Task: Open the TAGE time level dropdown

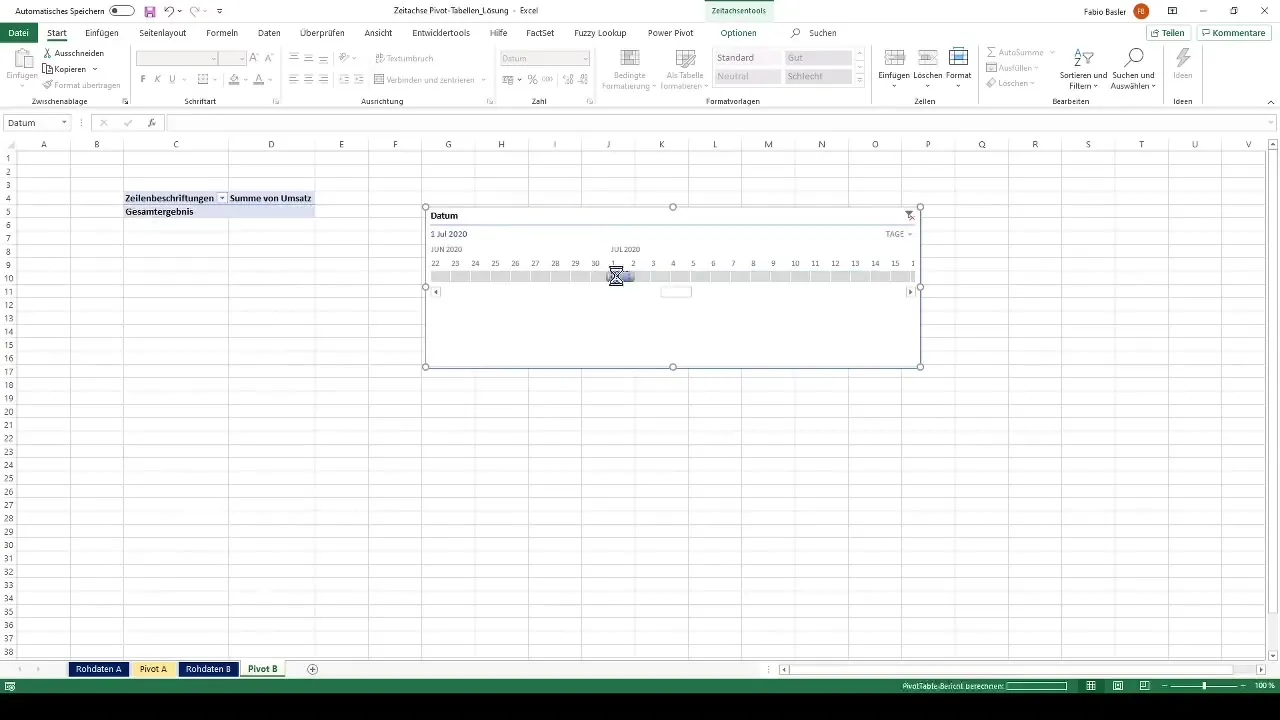Action: pyautogui.click(x=899, y=234)
